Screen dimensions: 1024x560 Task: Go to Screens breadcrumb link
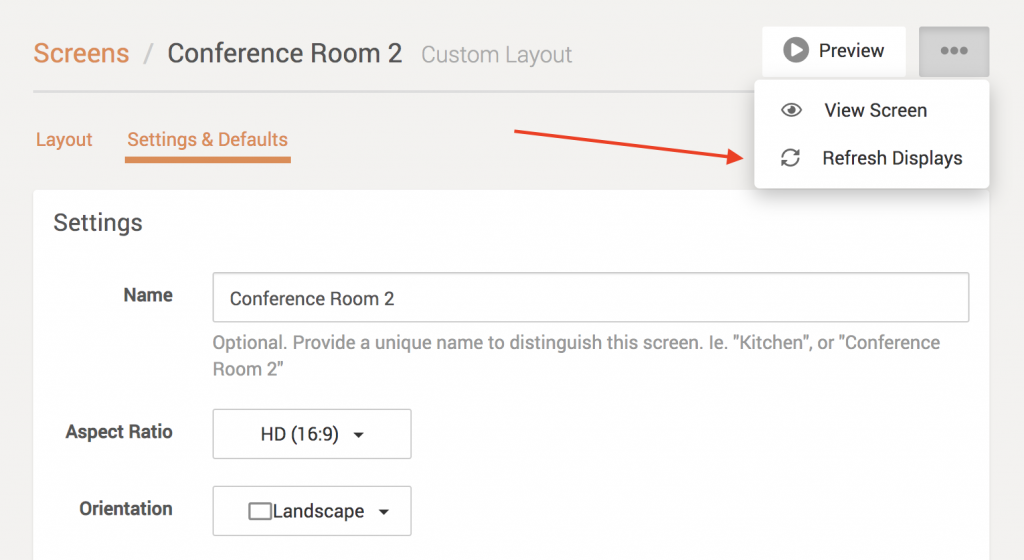[82, 53]
